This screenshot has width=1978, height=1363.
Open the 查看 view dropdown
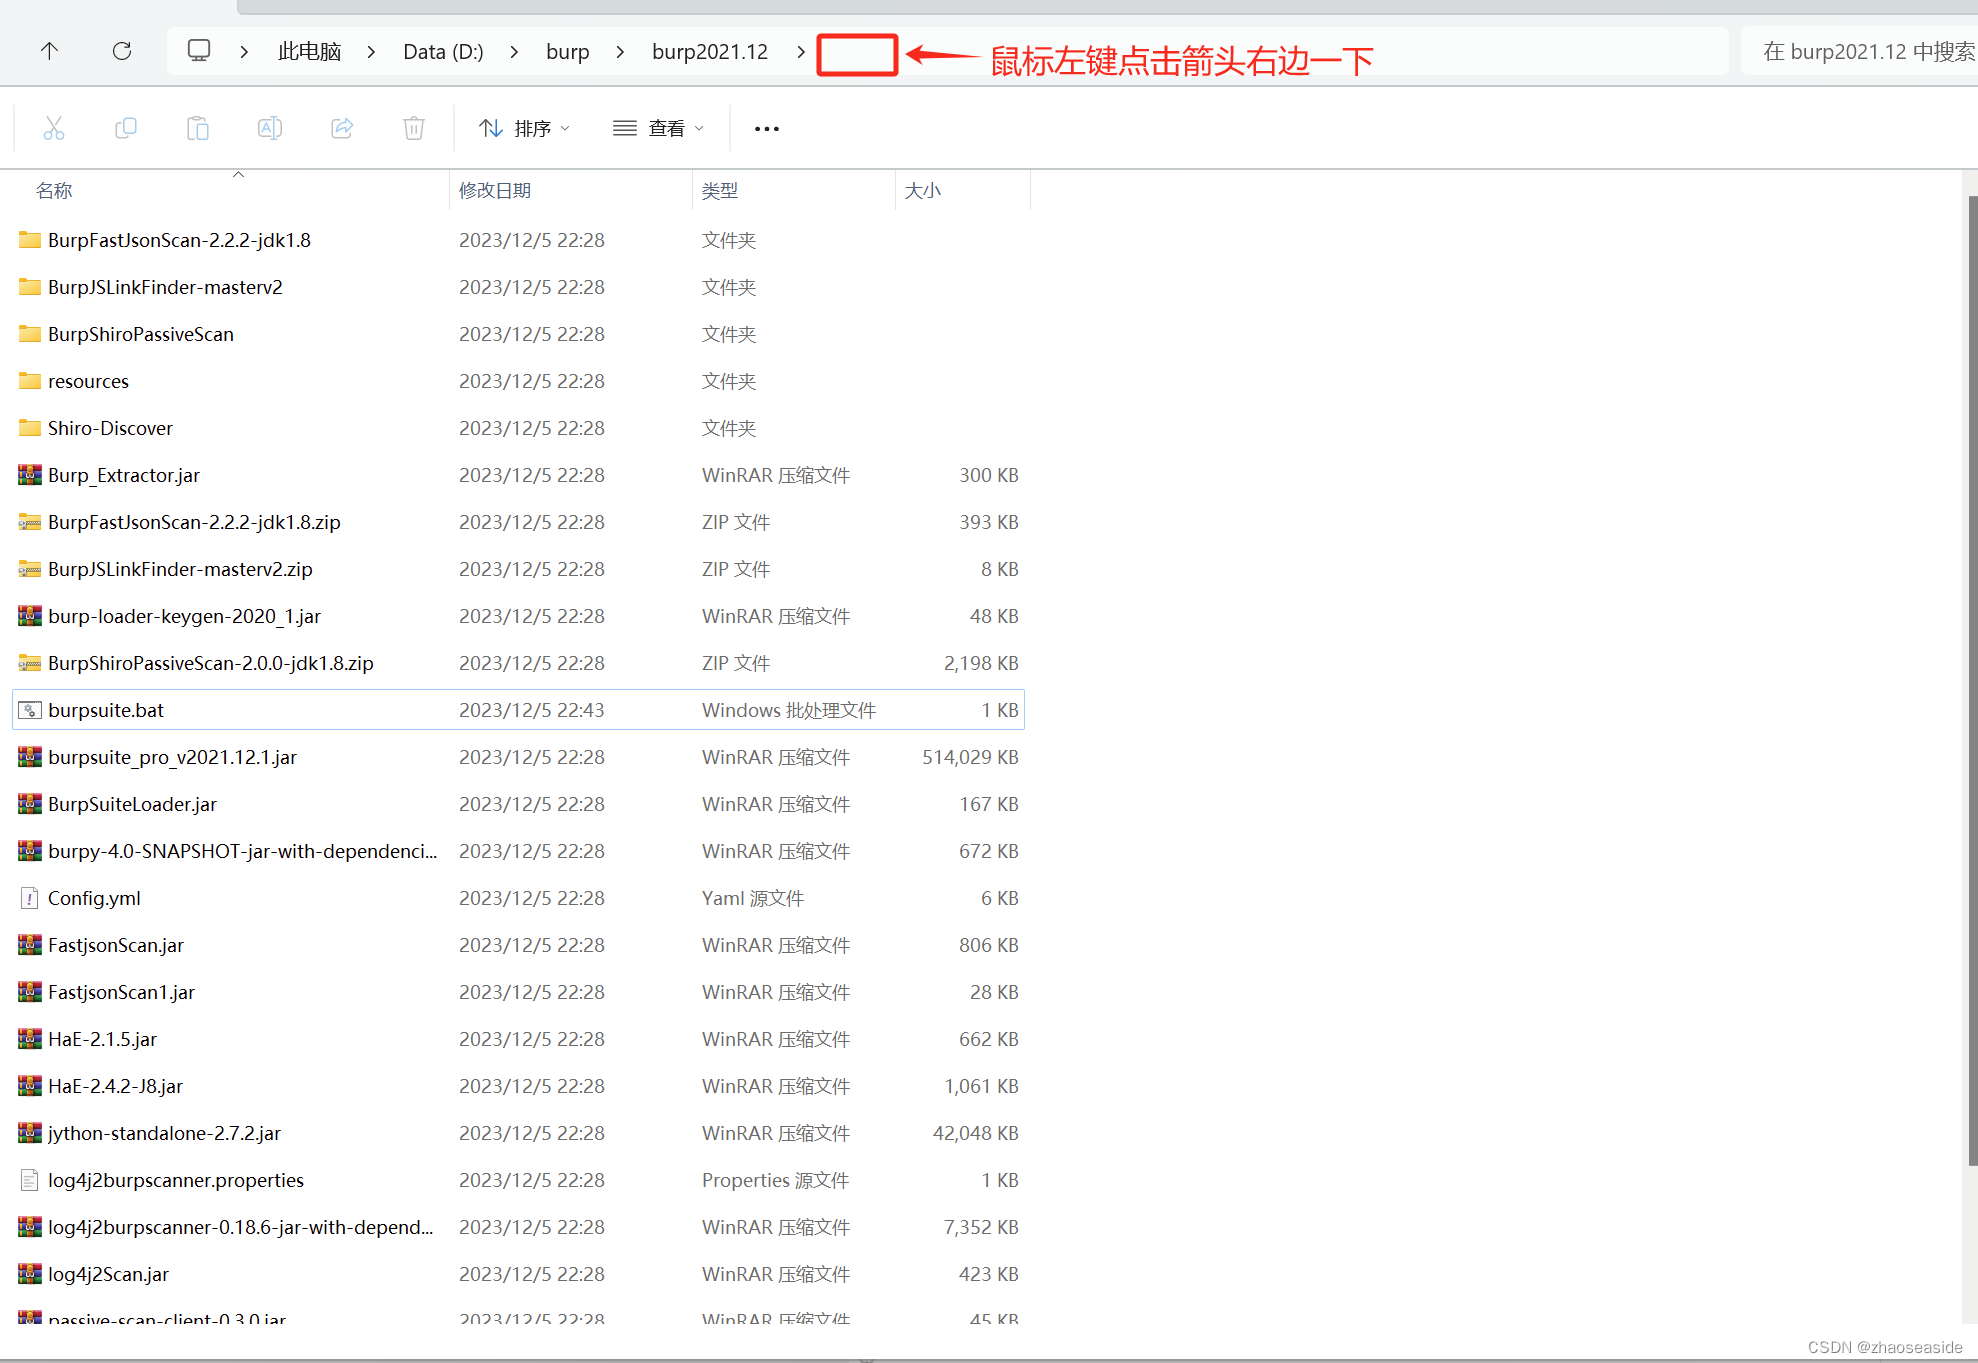659,129
